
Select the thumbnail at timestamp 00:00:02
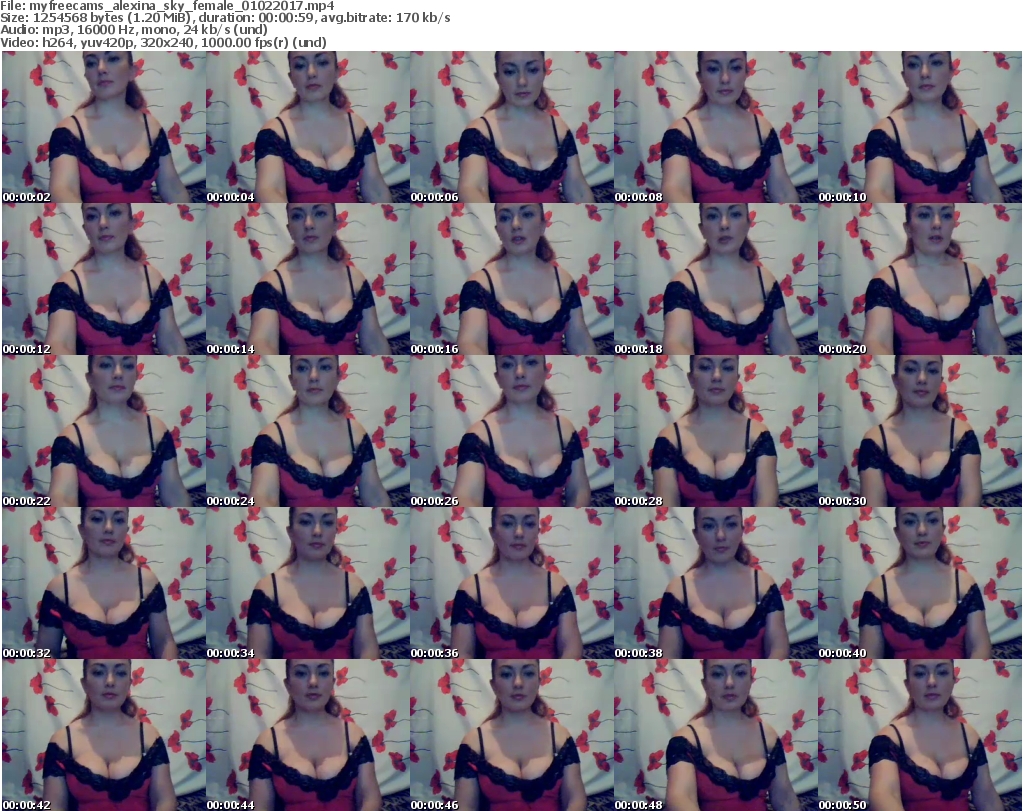(x=104, y=127)
